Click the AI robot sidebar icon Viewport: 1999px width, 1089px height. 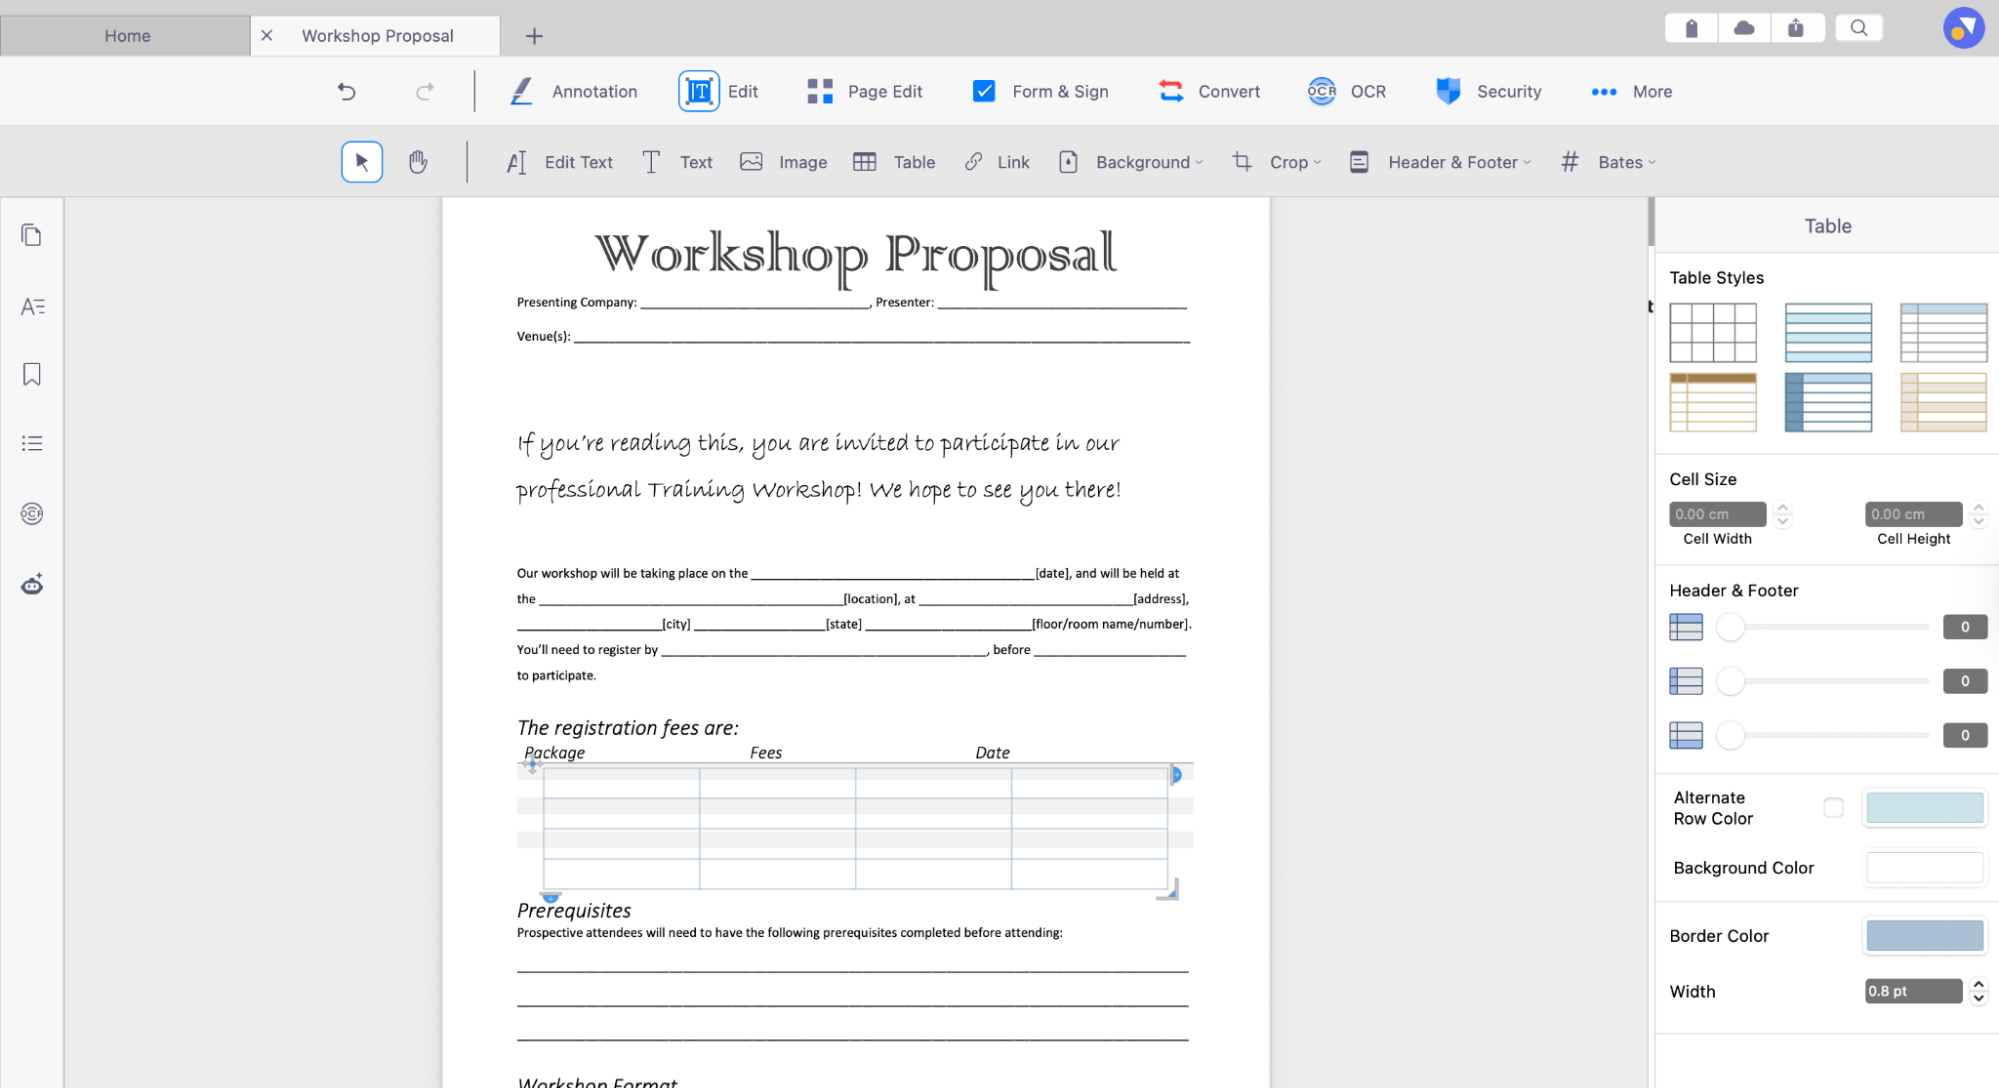pos(32,585)
